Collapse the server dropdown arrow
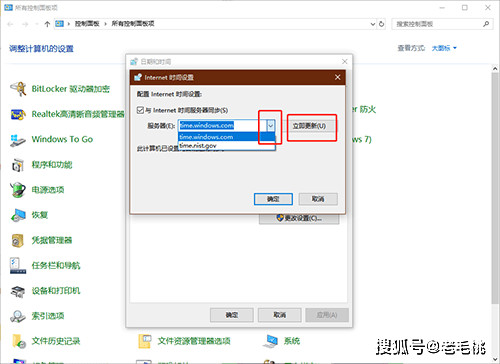Screen dimensions: 500x364 tap(271, 126)
